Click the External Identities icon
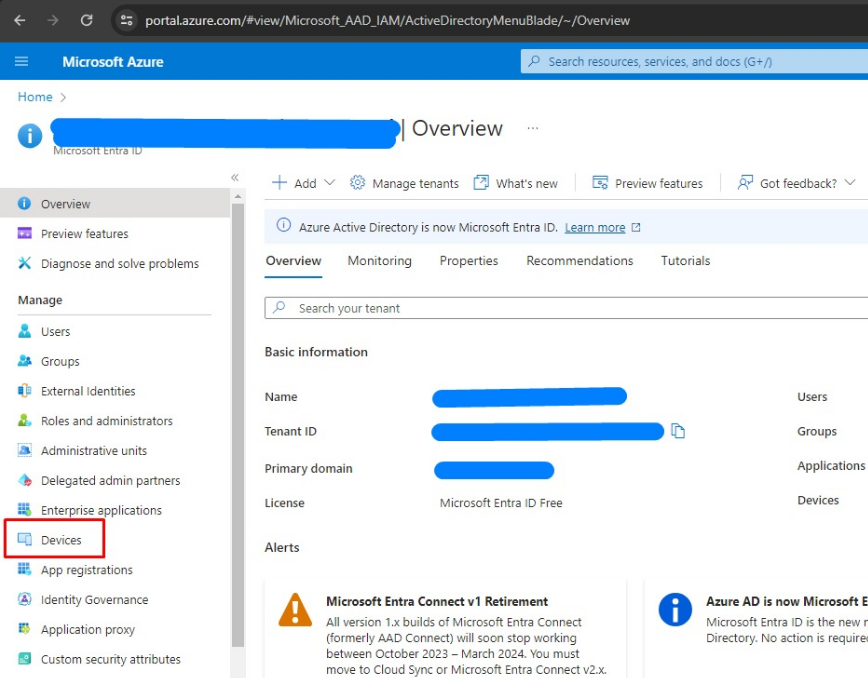This screenshot has height=678, width=868. point(24,391)
